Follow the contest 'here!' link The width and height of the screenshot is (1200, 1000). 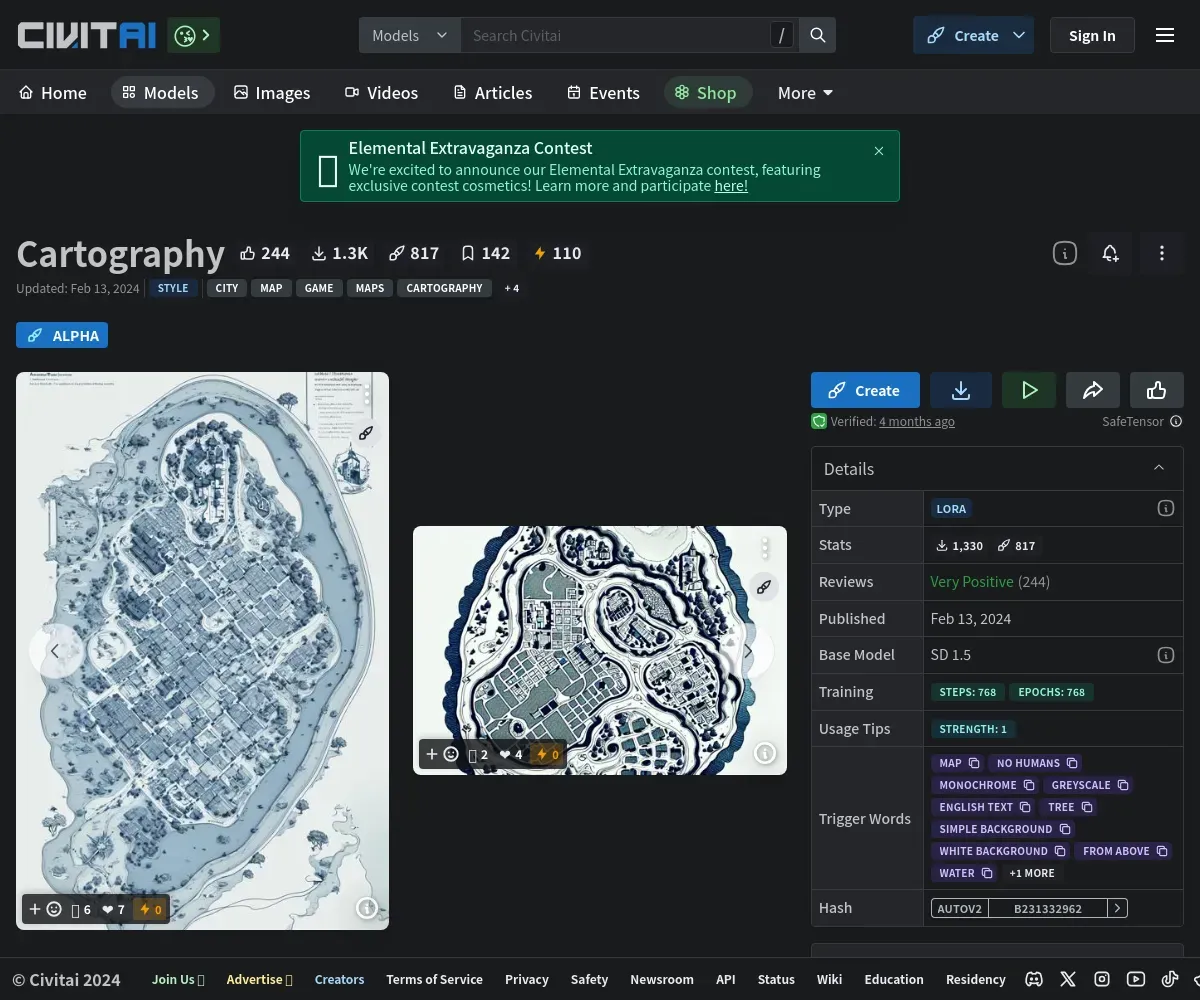(731, 186)
